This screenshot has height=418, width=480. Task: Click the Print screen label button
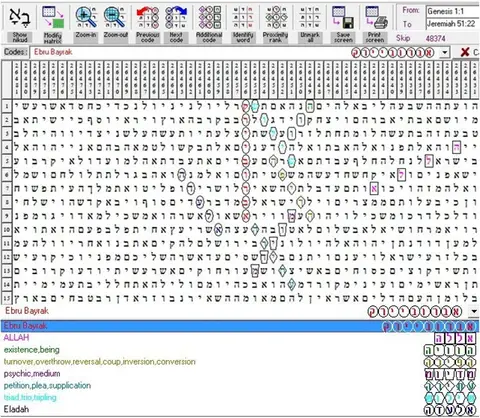point(375,37)
